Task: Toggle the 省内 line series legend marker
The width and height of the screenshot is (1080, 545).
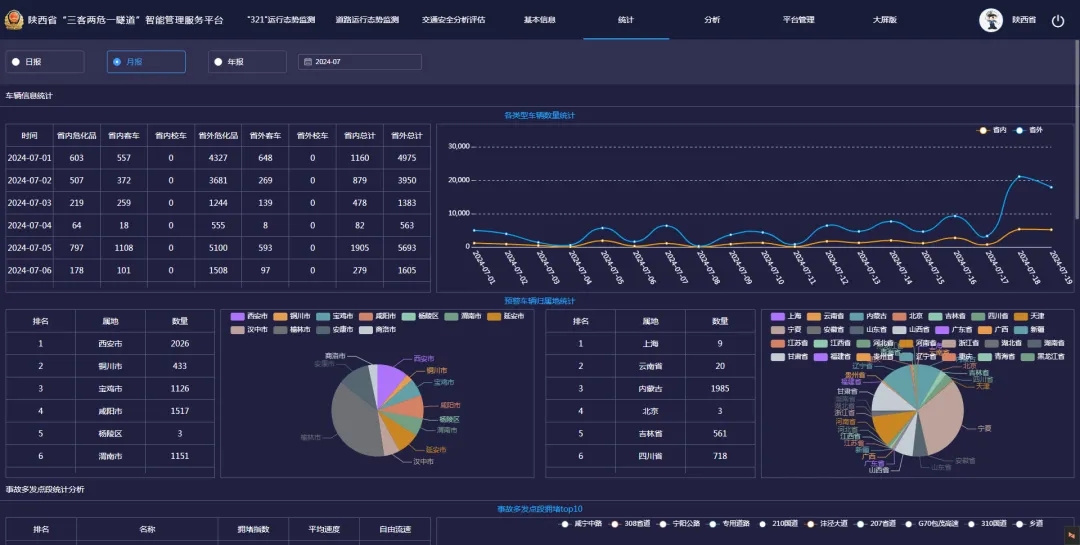Action: click(986, 130)
